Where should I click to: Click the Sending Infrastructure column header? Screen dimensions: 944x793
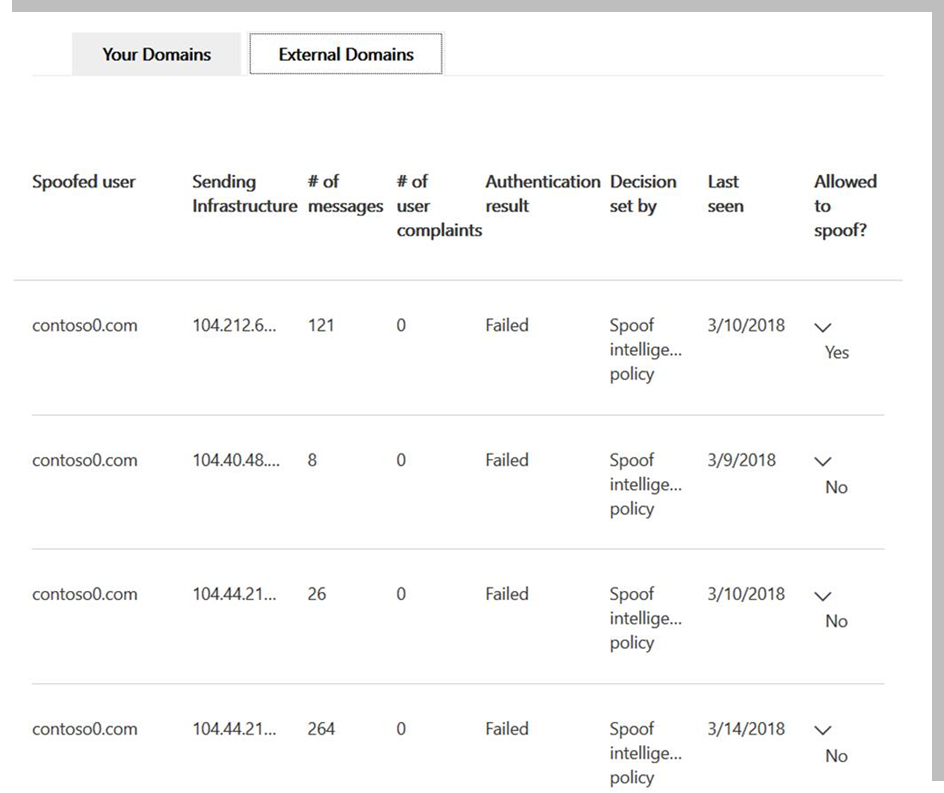[244, 194]
